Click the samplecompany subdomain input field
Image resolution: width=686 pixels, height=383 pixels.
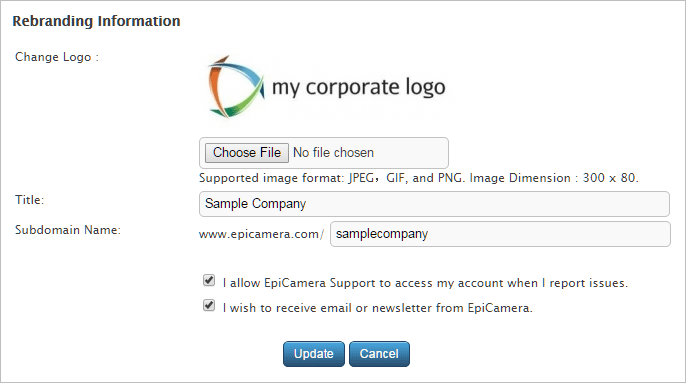point(500,234)
